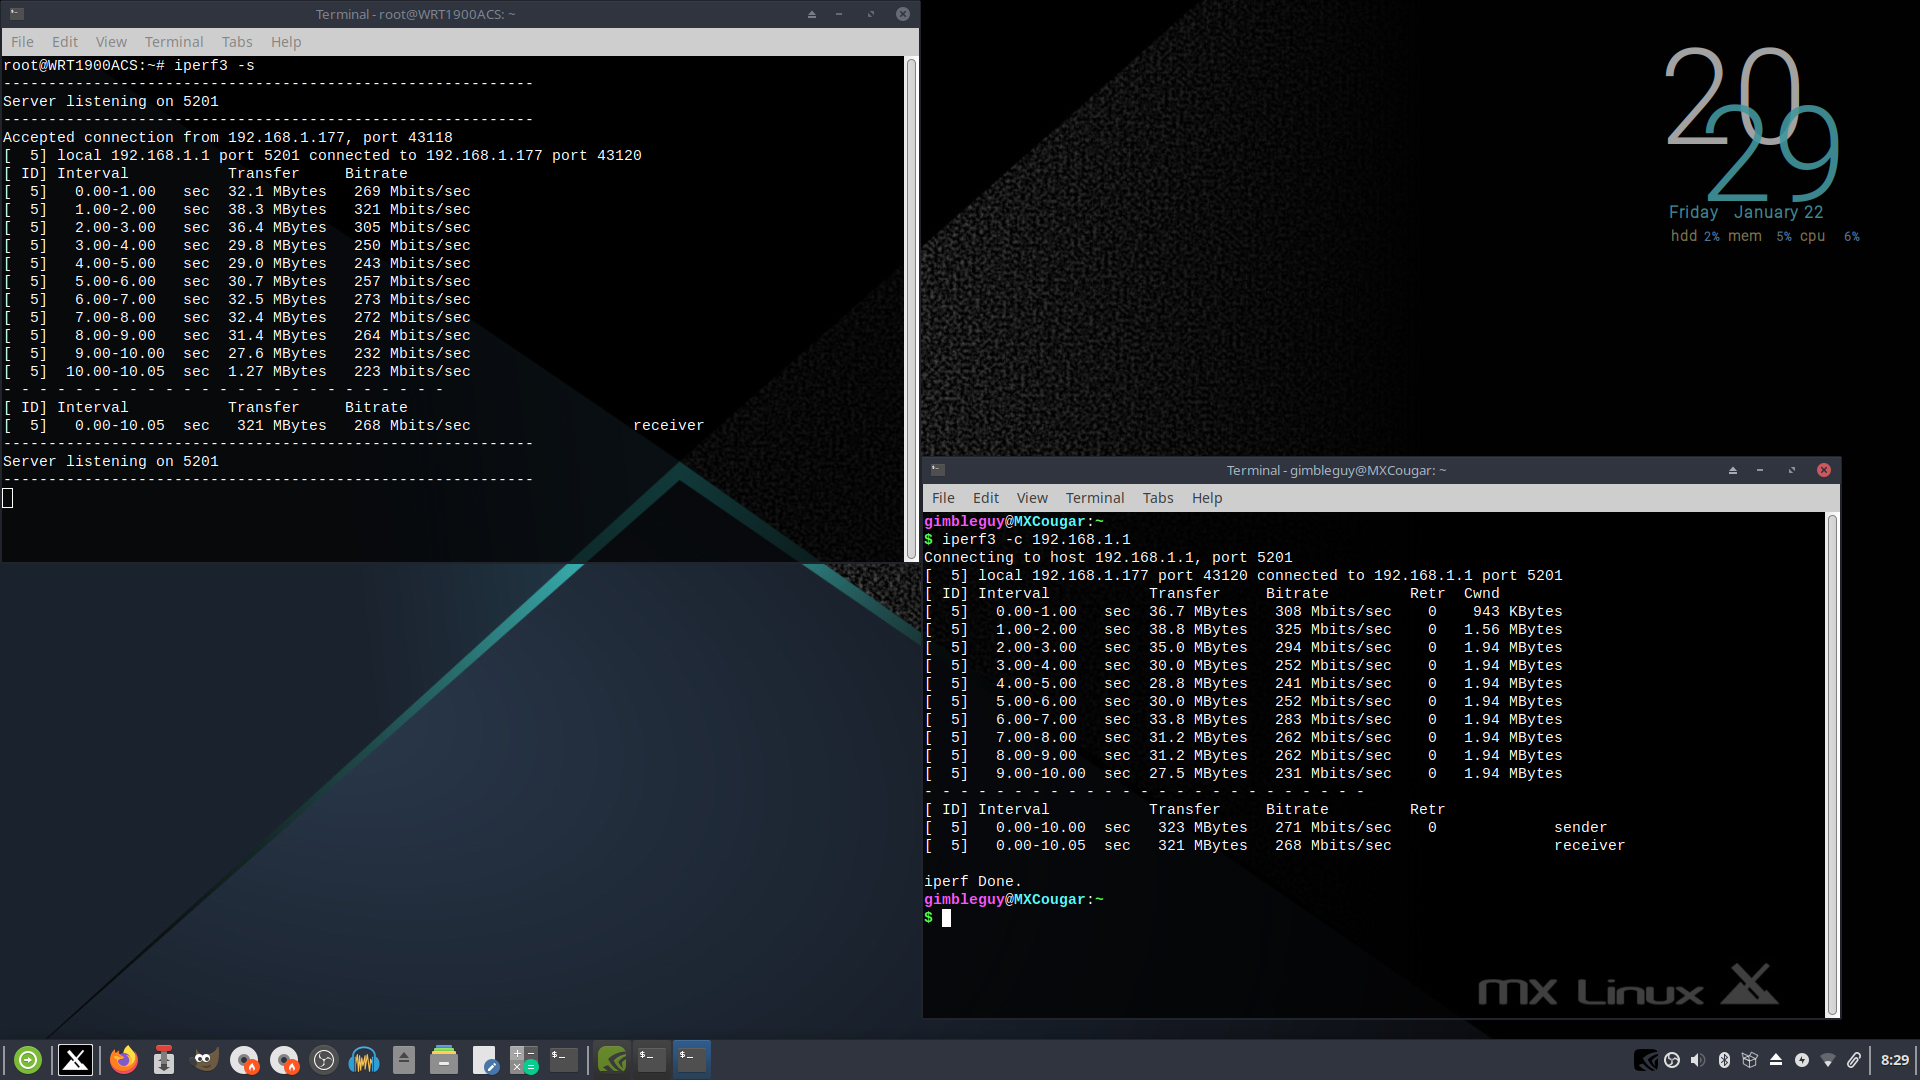Click the green logout icon in panel
1920x1080 pixels.
28,1060
